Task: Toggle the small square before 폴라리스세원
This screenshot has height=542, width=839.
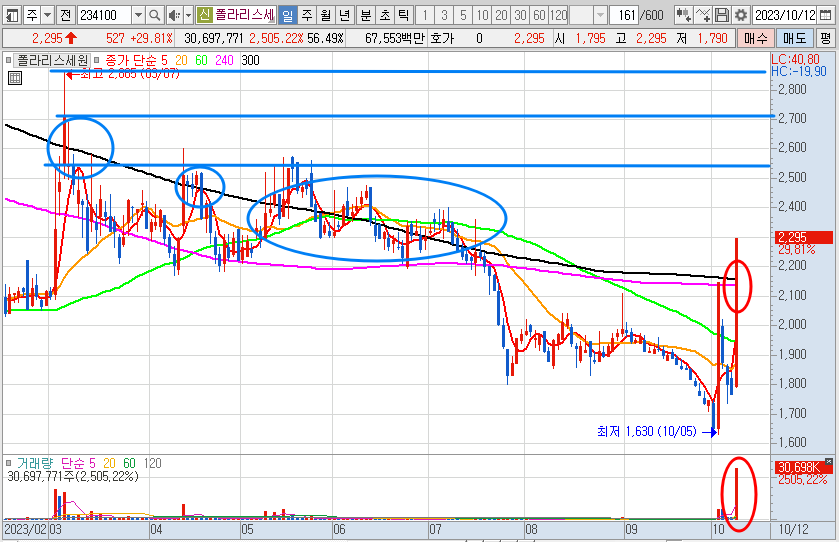Action: click(x=8, y=60)
